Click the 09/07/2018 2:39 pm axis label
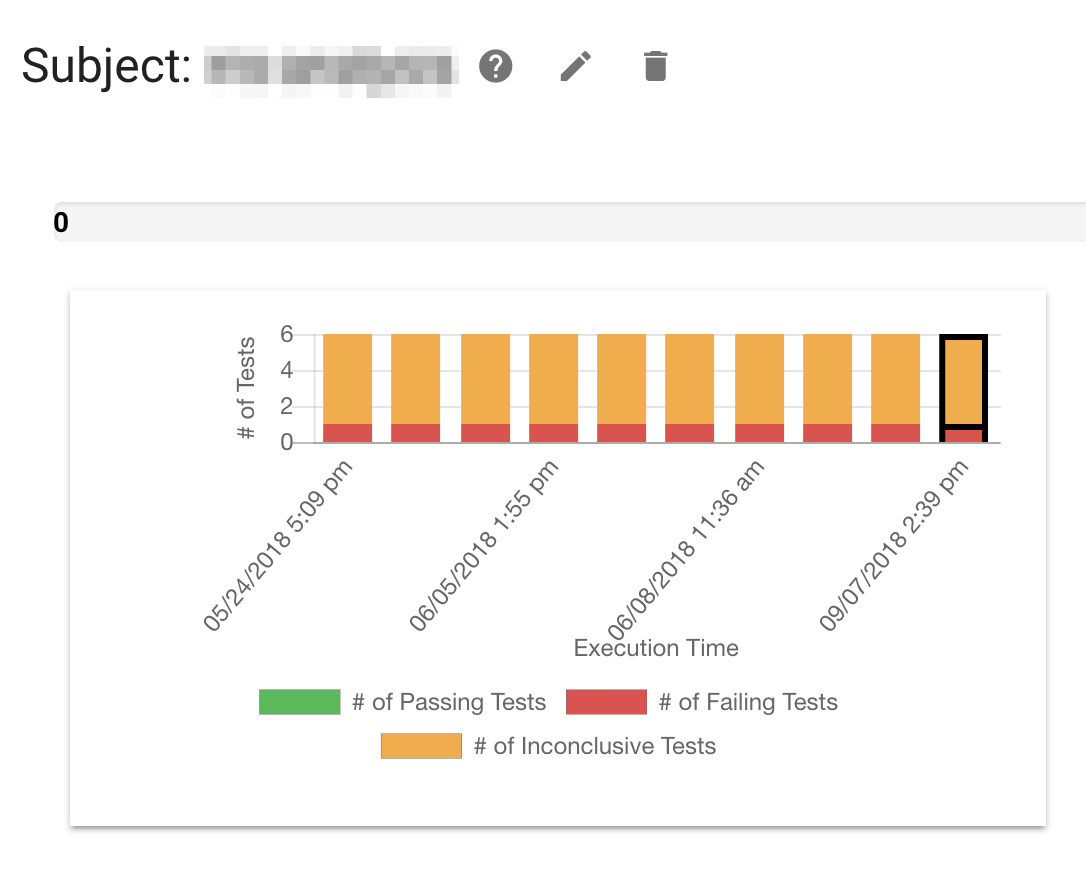The width and height of the screenshot is (1086, 884). 896,545
